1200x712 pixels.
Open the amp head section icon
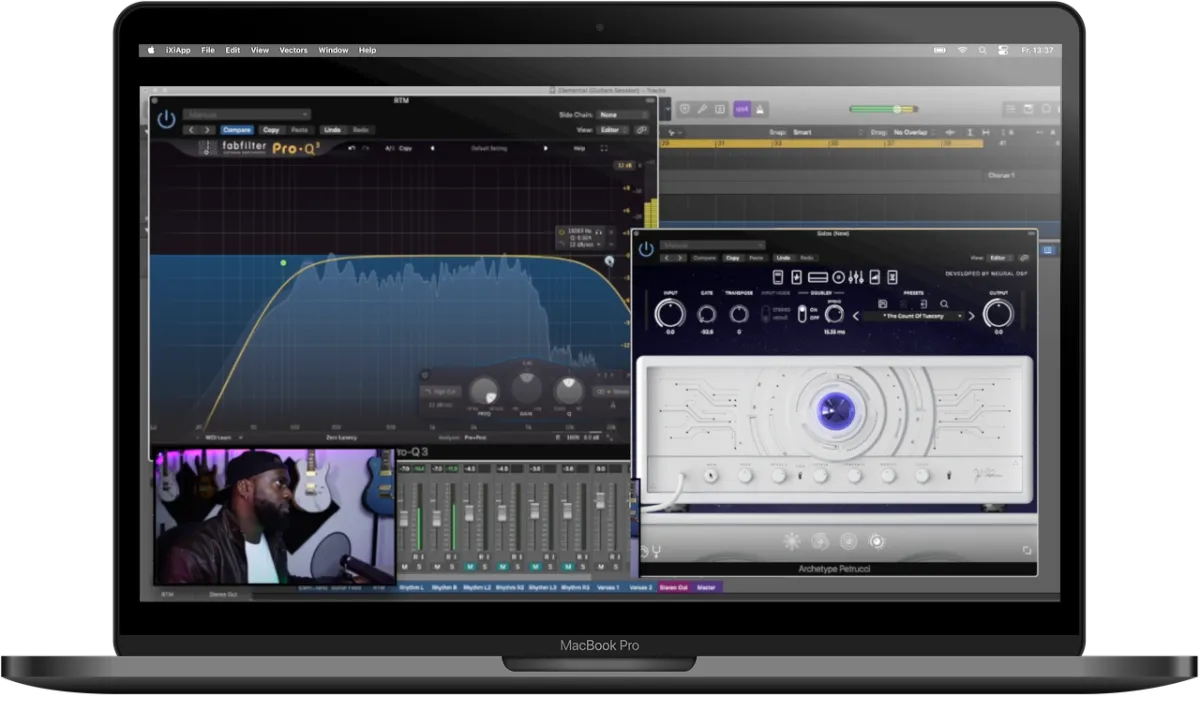point(818,277)
